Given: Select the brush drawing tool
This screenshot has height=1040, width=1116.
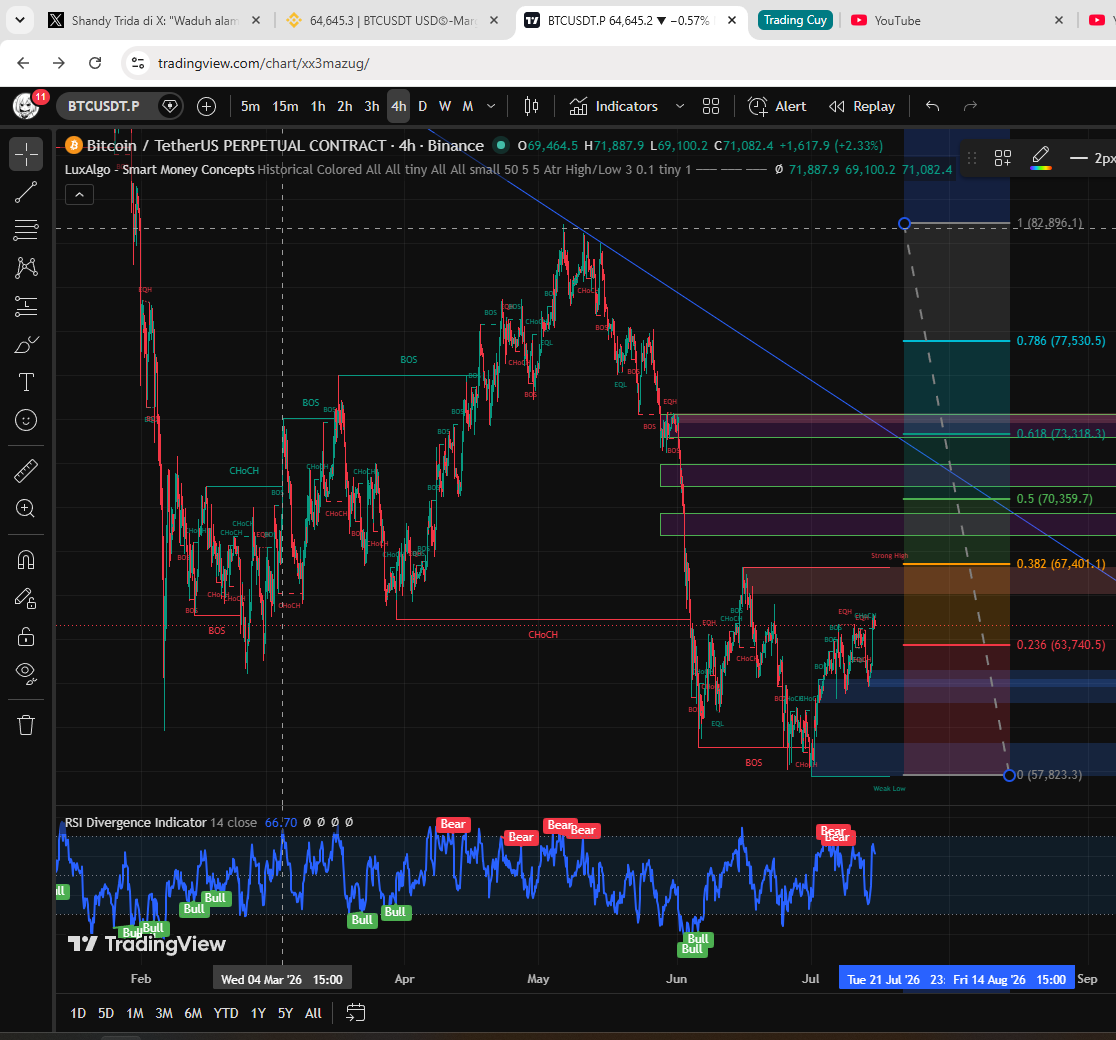Looking at the screenshot, I should click(x=26, y=345).
